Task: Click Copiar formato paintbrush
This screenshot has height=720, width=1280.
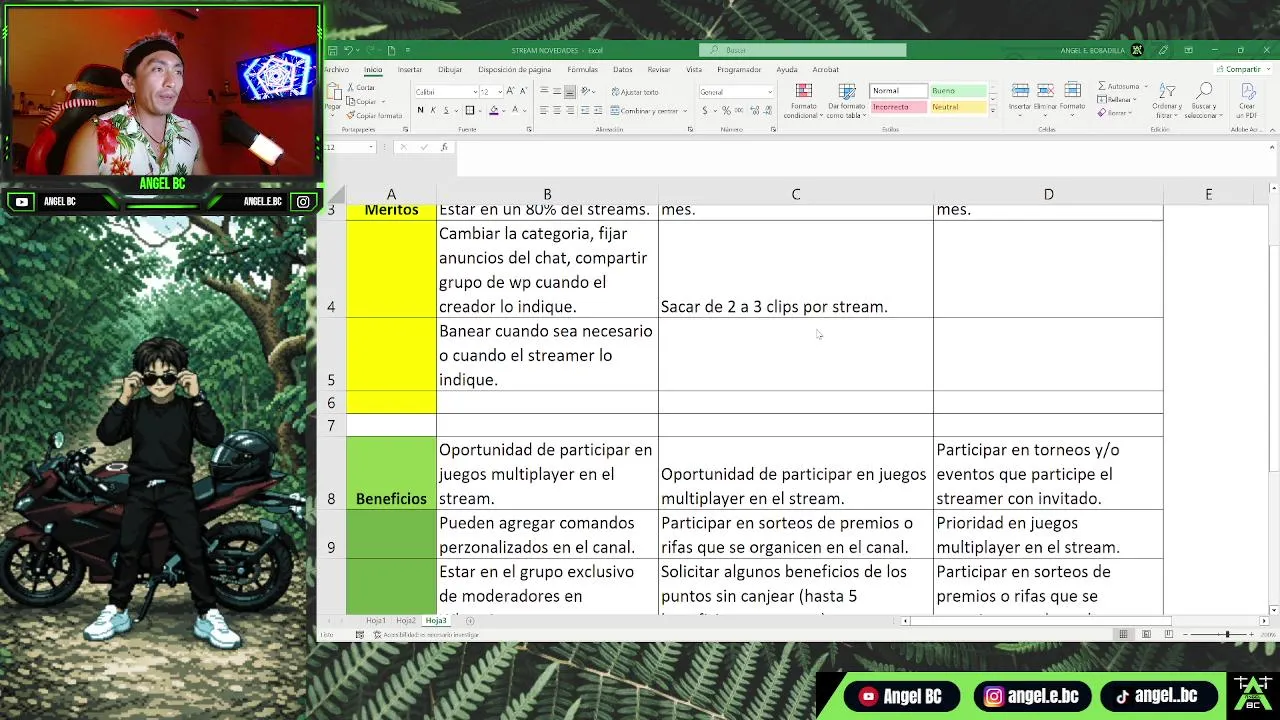Action: pos(374,116)
